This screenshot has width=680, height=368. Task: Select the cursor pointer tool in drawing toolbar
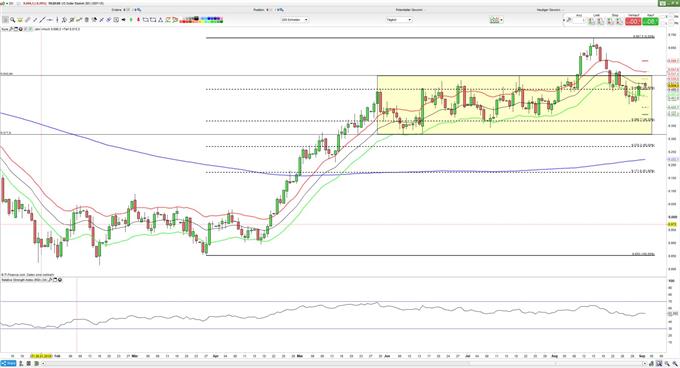click(5, 20)
